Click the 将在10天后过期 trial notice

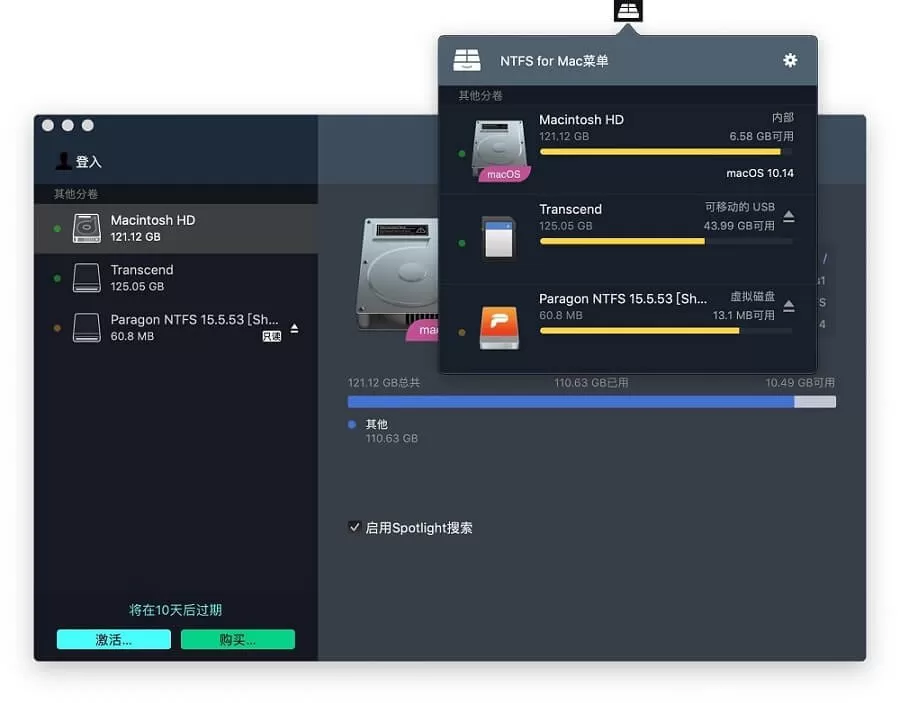coord(176,610)
